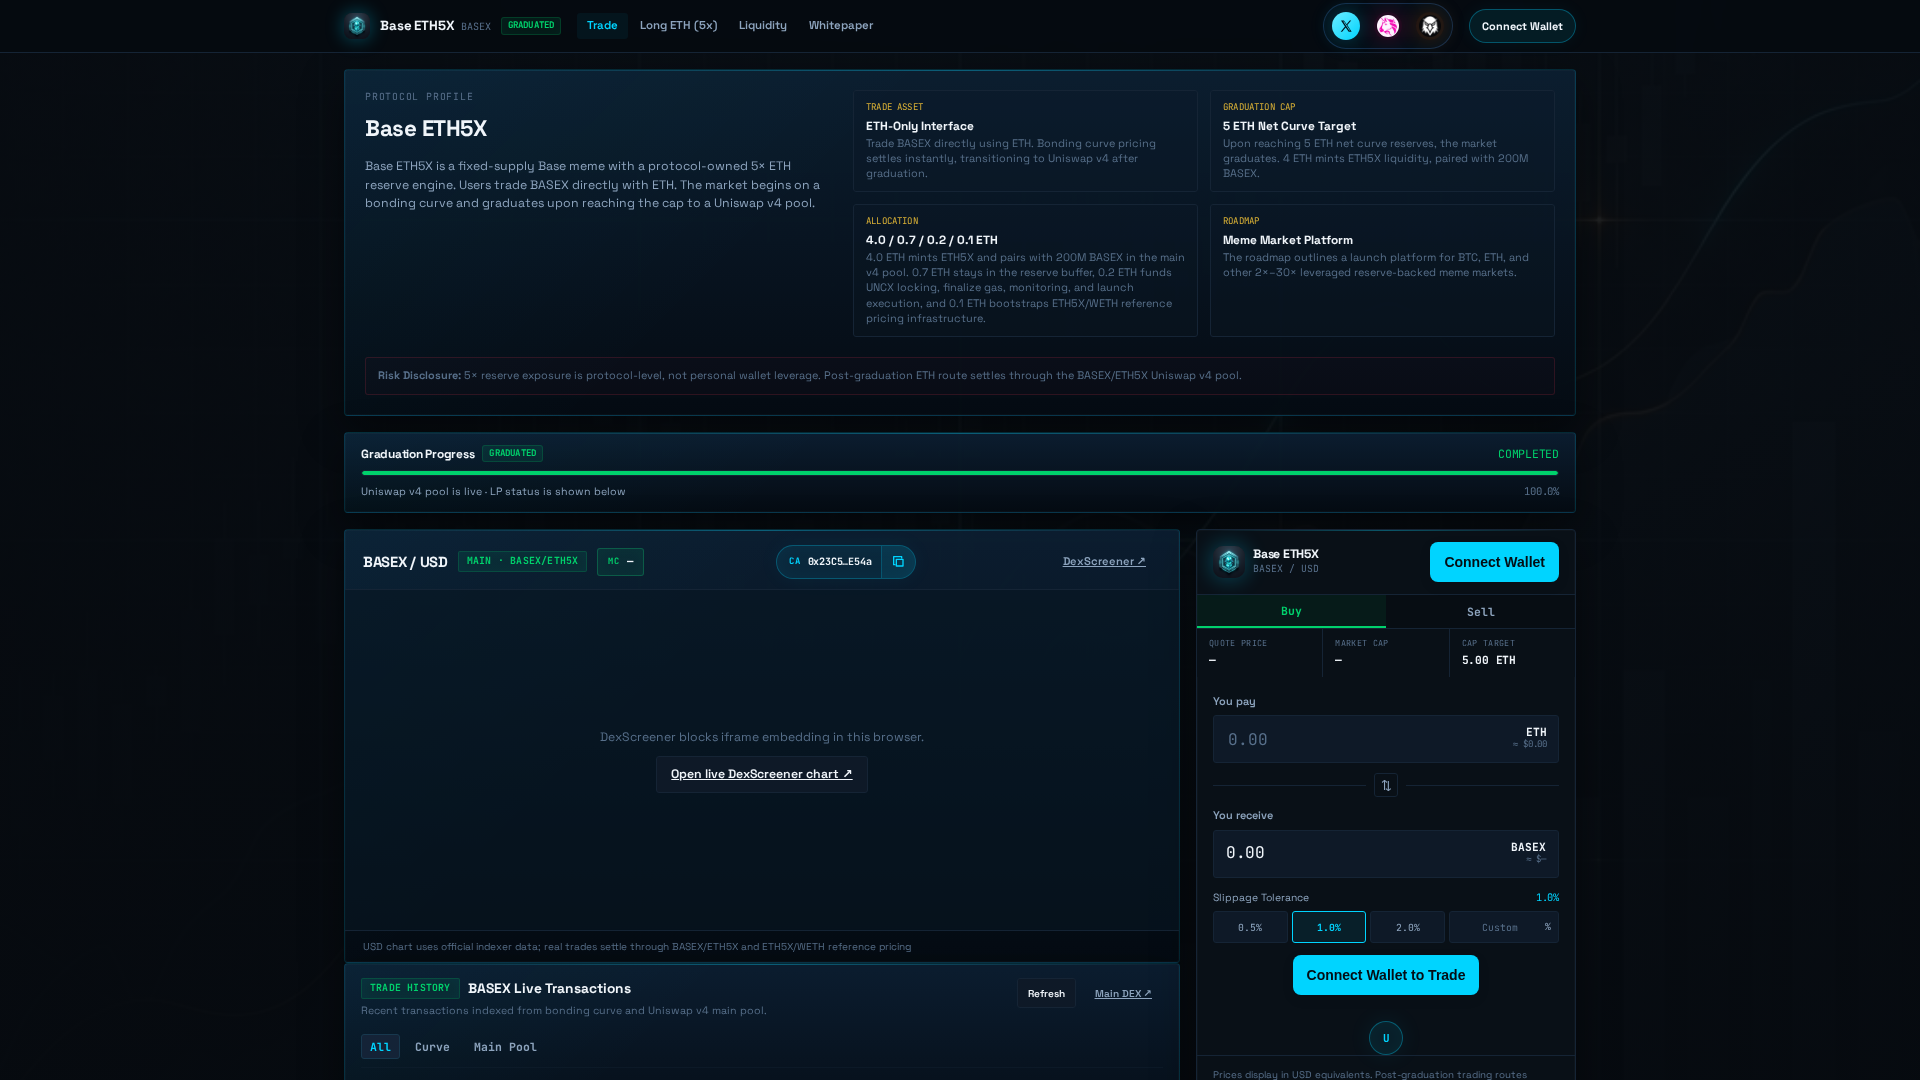Open the X (Twitter) social icon

1346,26
